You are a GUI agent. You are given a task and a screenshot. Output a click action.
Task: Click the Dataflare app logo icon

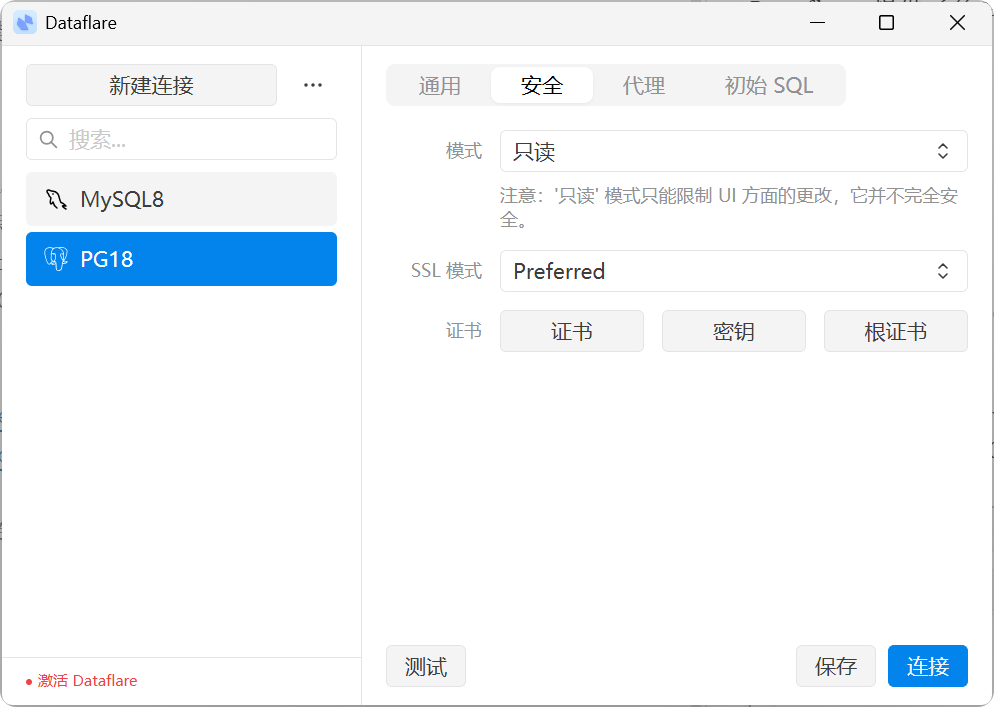pyautogui.click(x=25, y=23)
